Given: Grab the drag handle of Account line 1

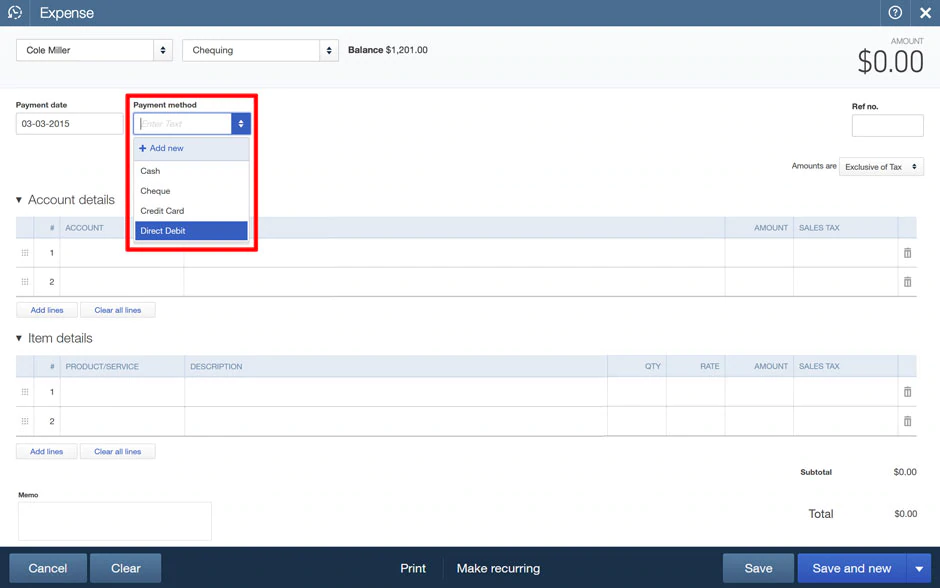Looking at the screenshot, I should point(25,253).
